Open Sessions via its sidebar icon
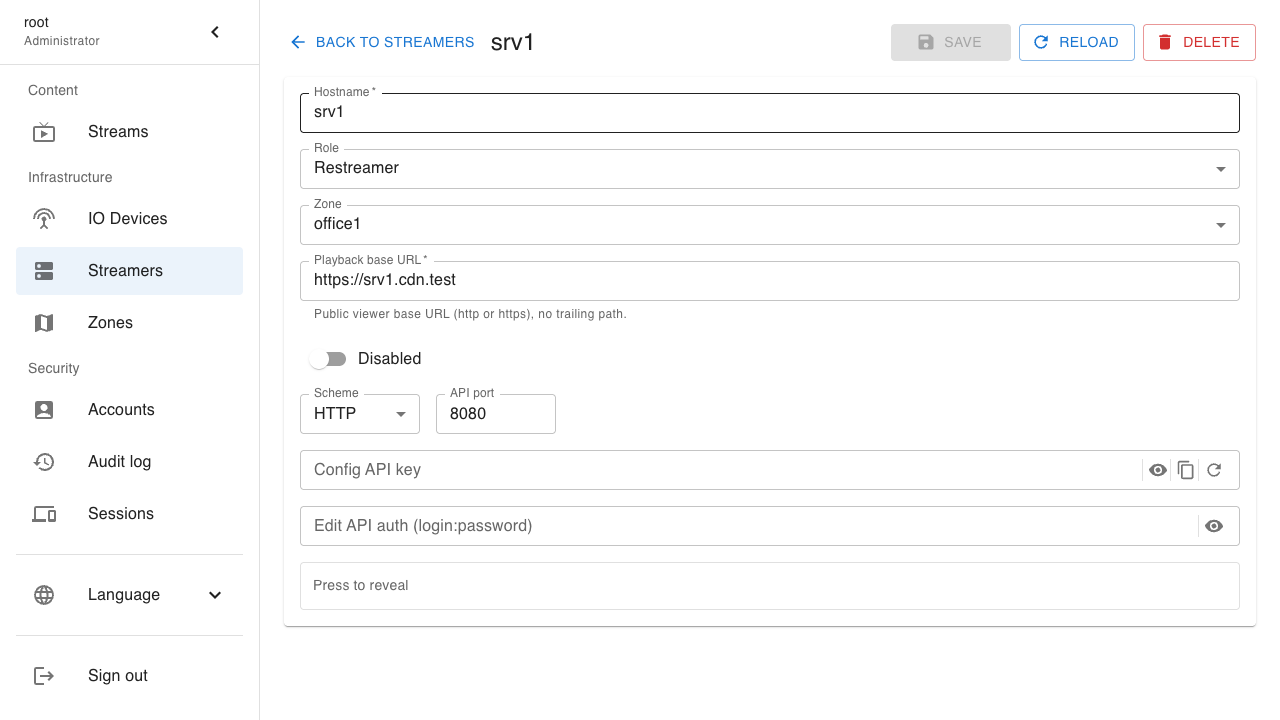 click(44, 513)
